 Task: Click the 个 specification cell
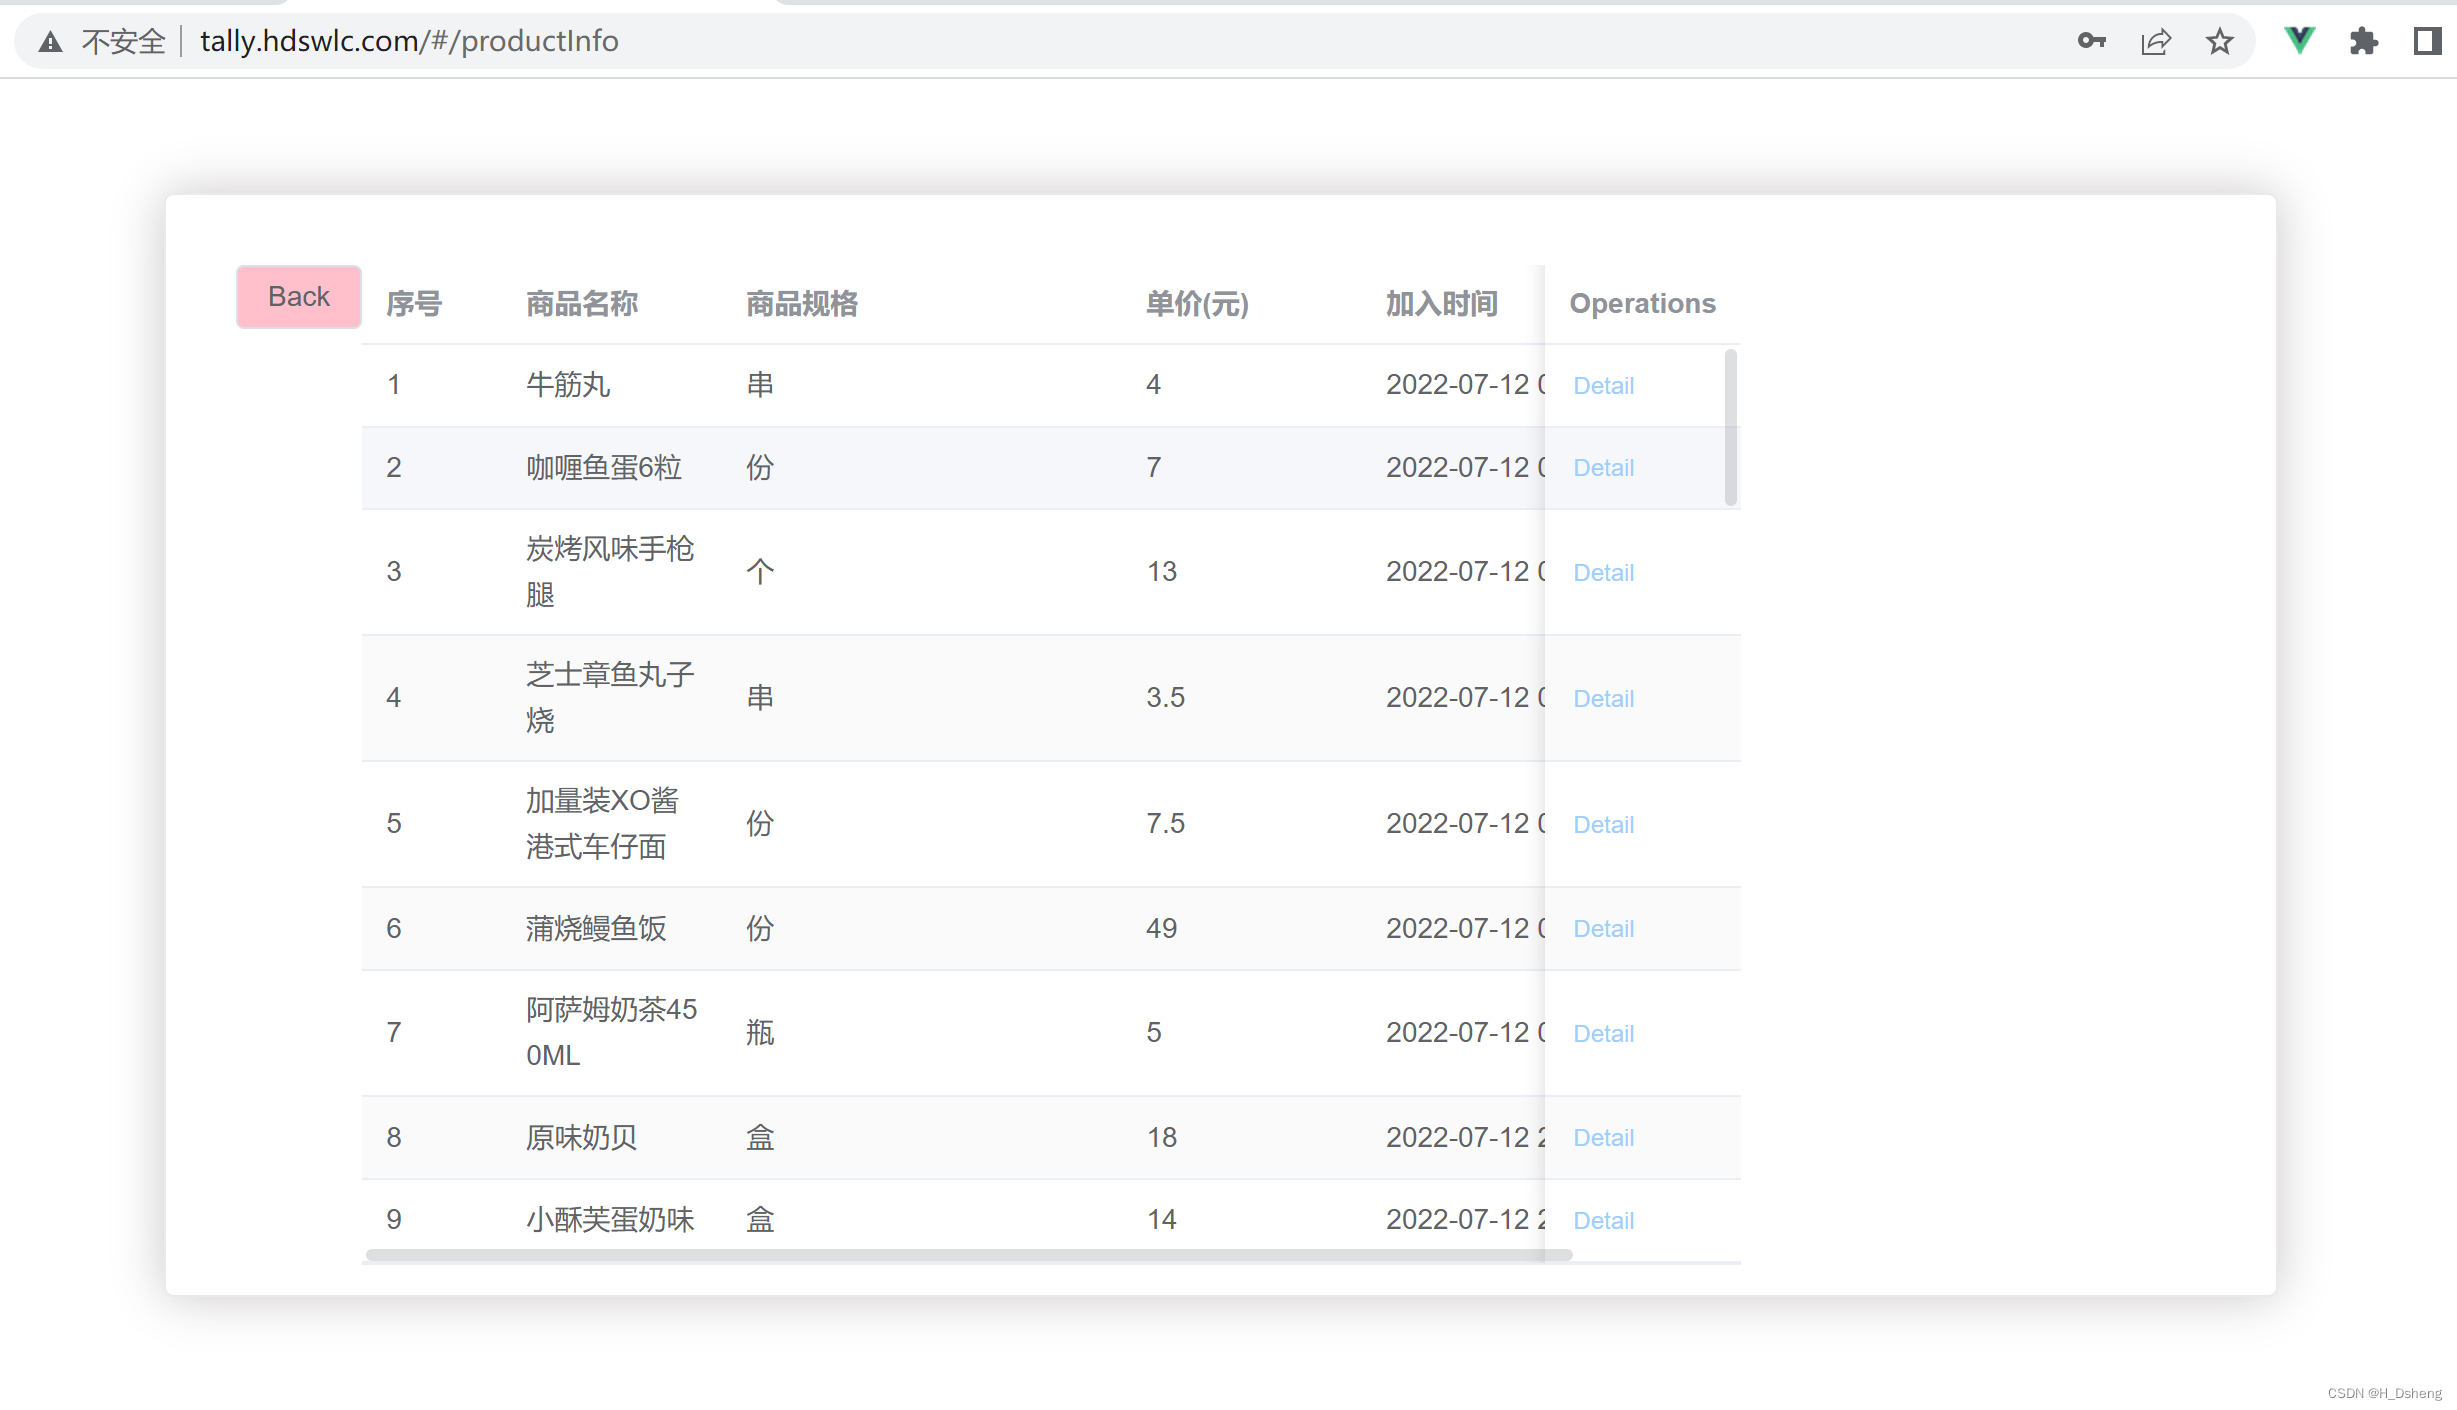pos(760,572)
